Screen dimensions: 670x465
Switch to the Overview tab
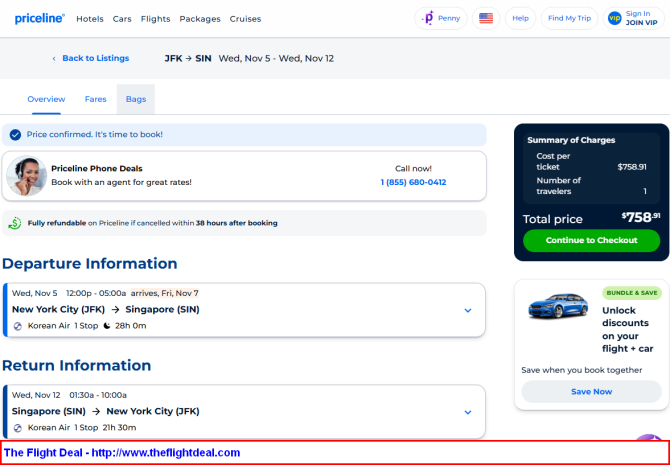tap(46, 99)
